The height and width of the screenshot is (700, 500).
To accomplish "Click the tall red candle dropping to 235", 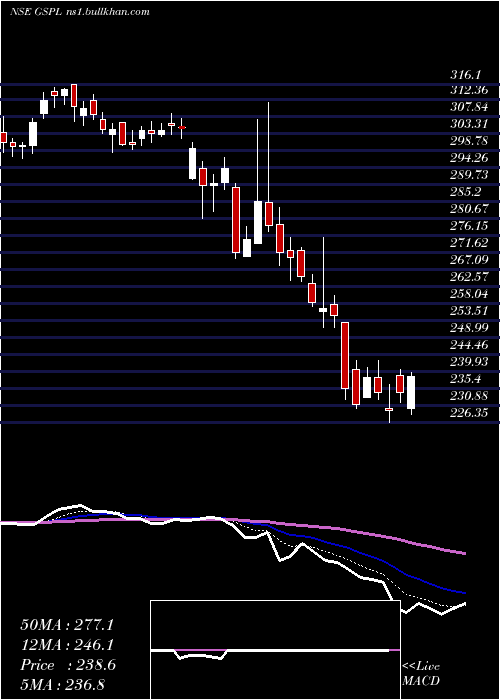I will tap(345, 355).
